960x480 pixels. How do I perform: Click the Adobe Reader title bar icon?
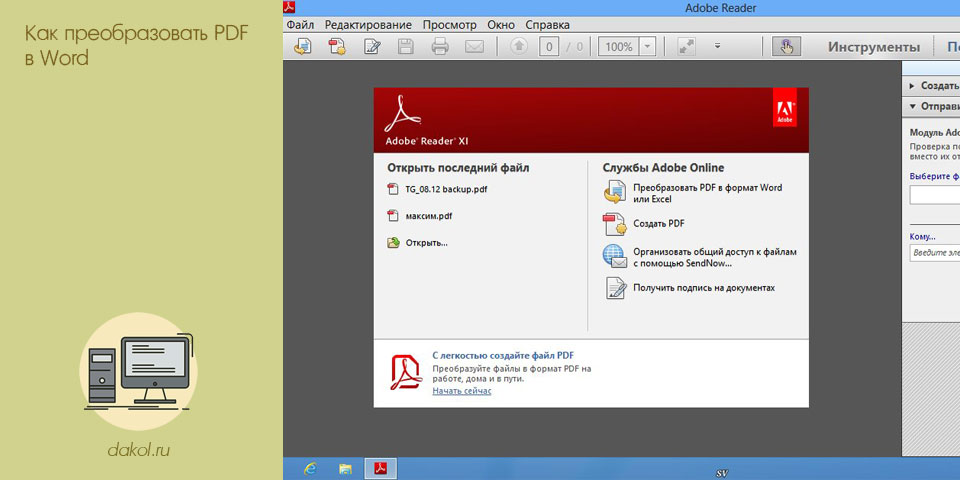(288, 7)
